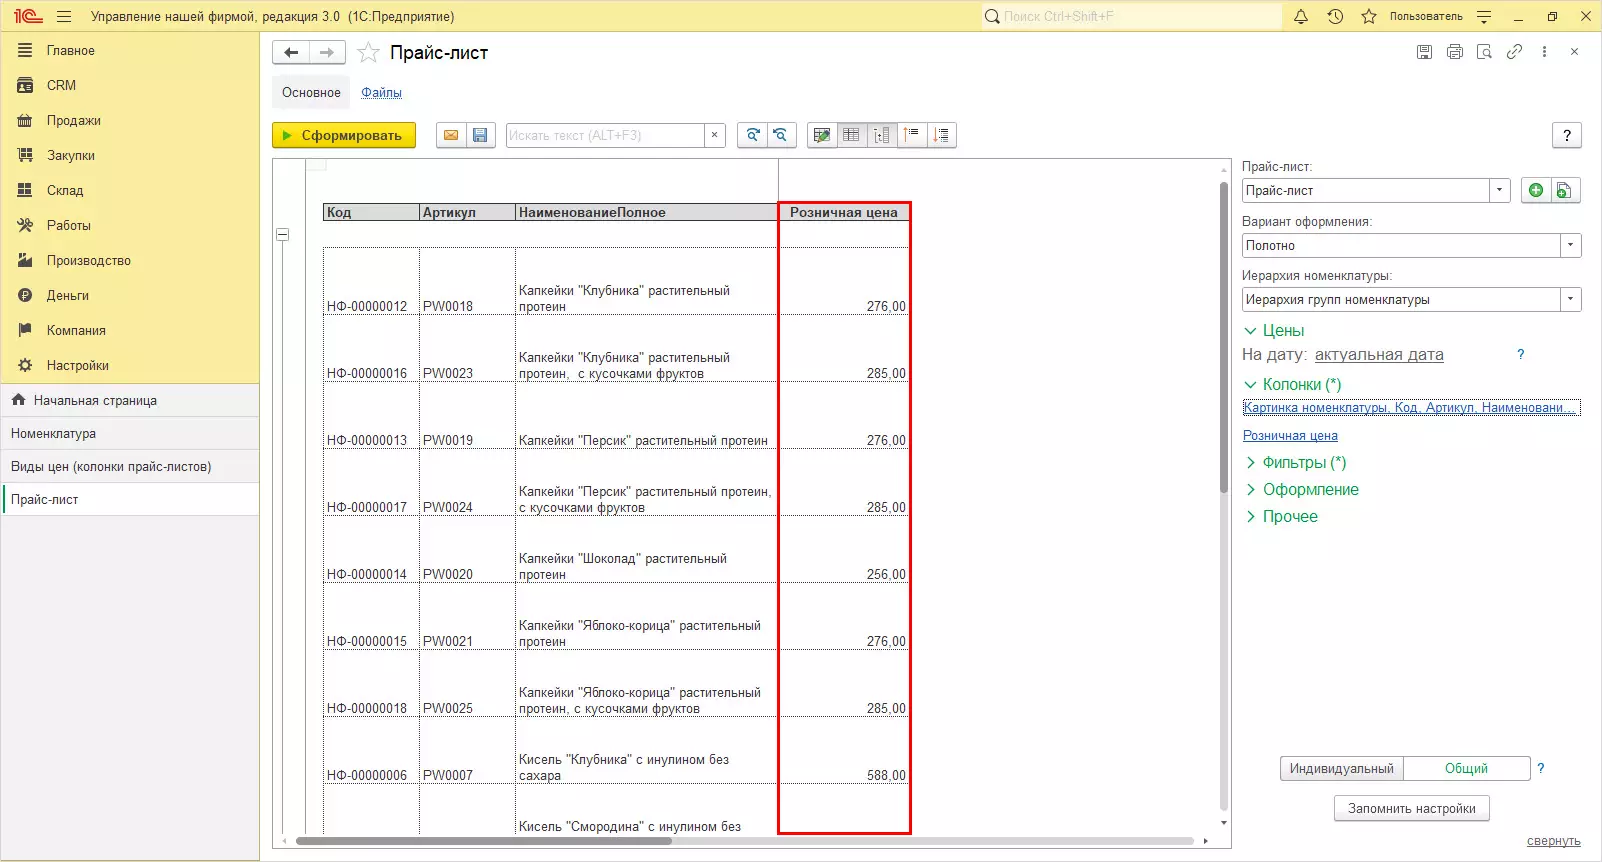Open the Прайс-лист dropdown list
The image size is (1602, 862).
[x=1499, y=190]
